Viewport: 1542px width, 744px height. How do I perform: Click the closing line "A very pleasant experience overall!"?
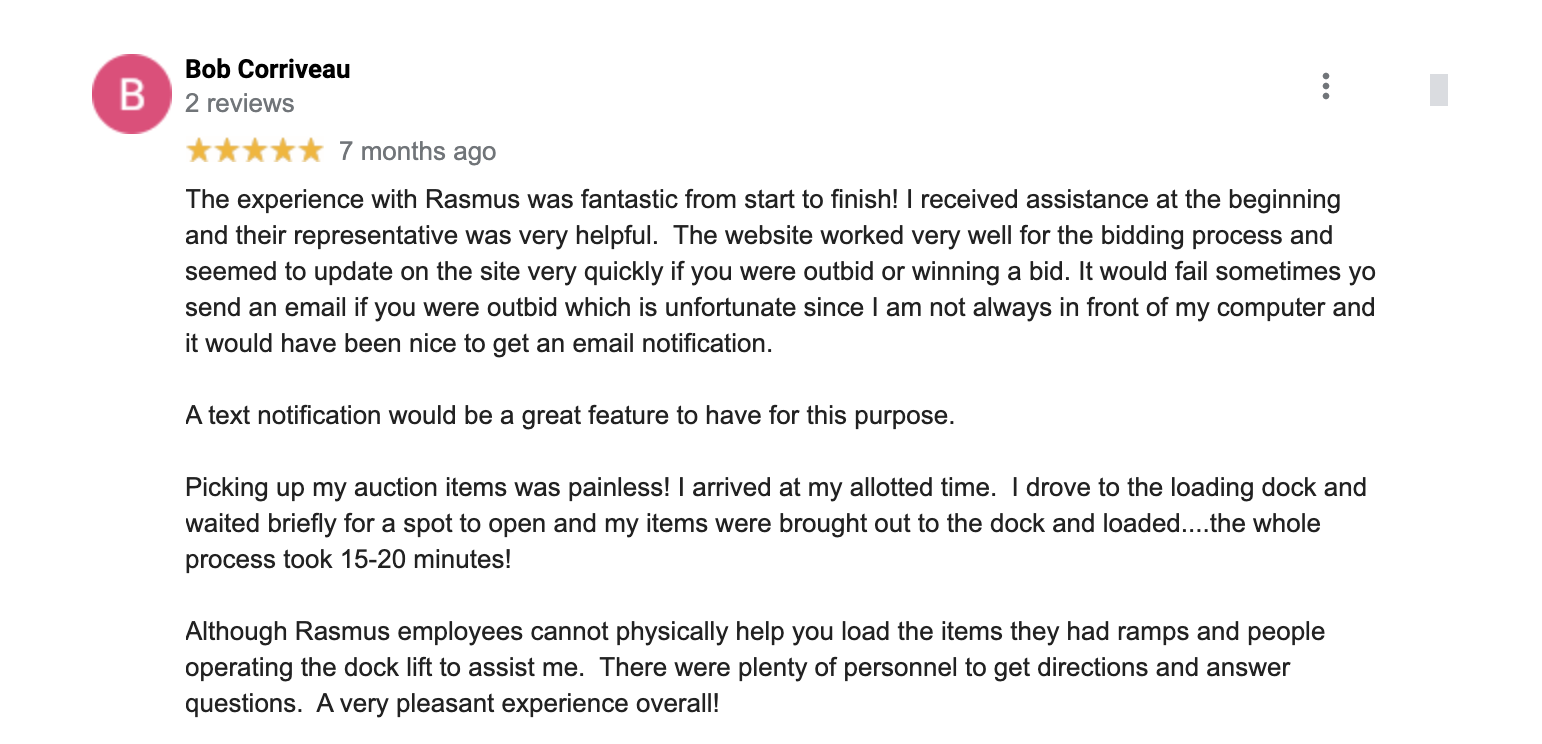tap(518, 703)
